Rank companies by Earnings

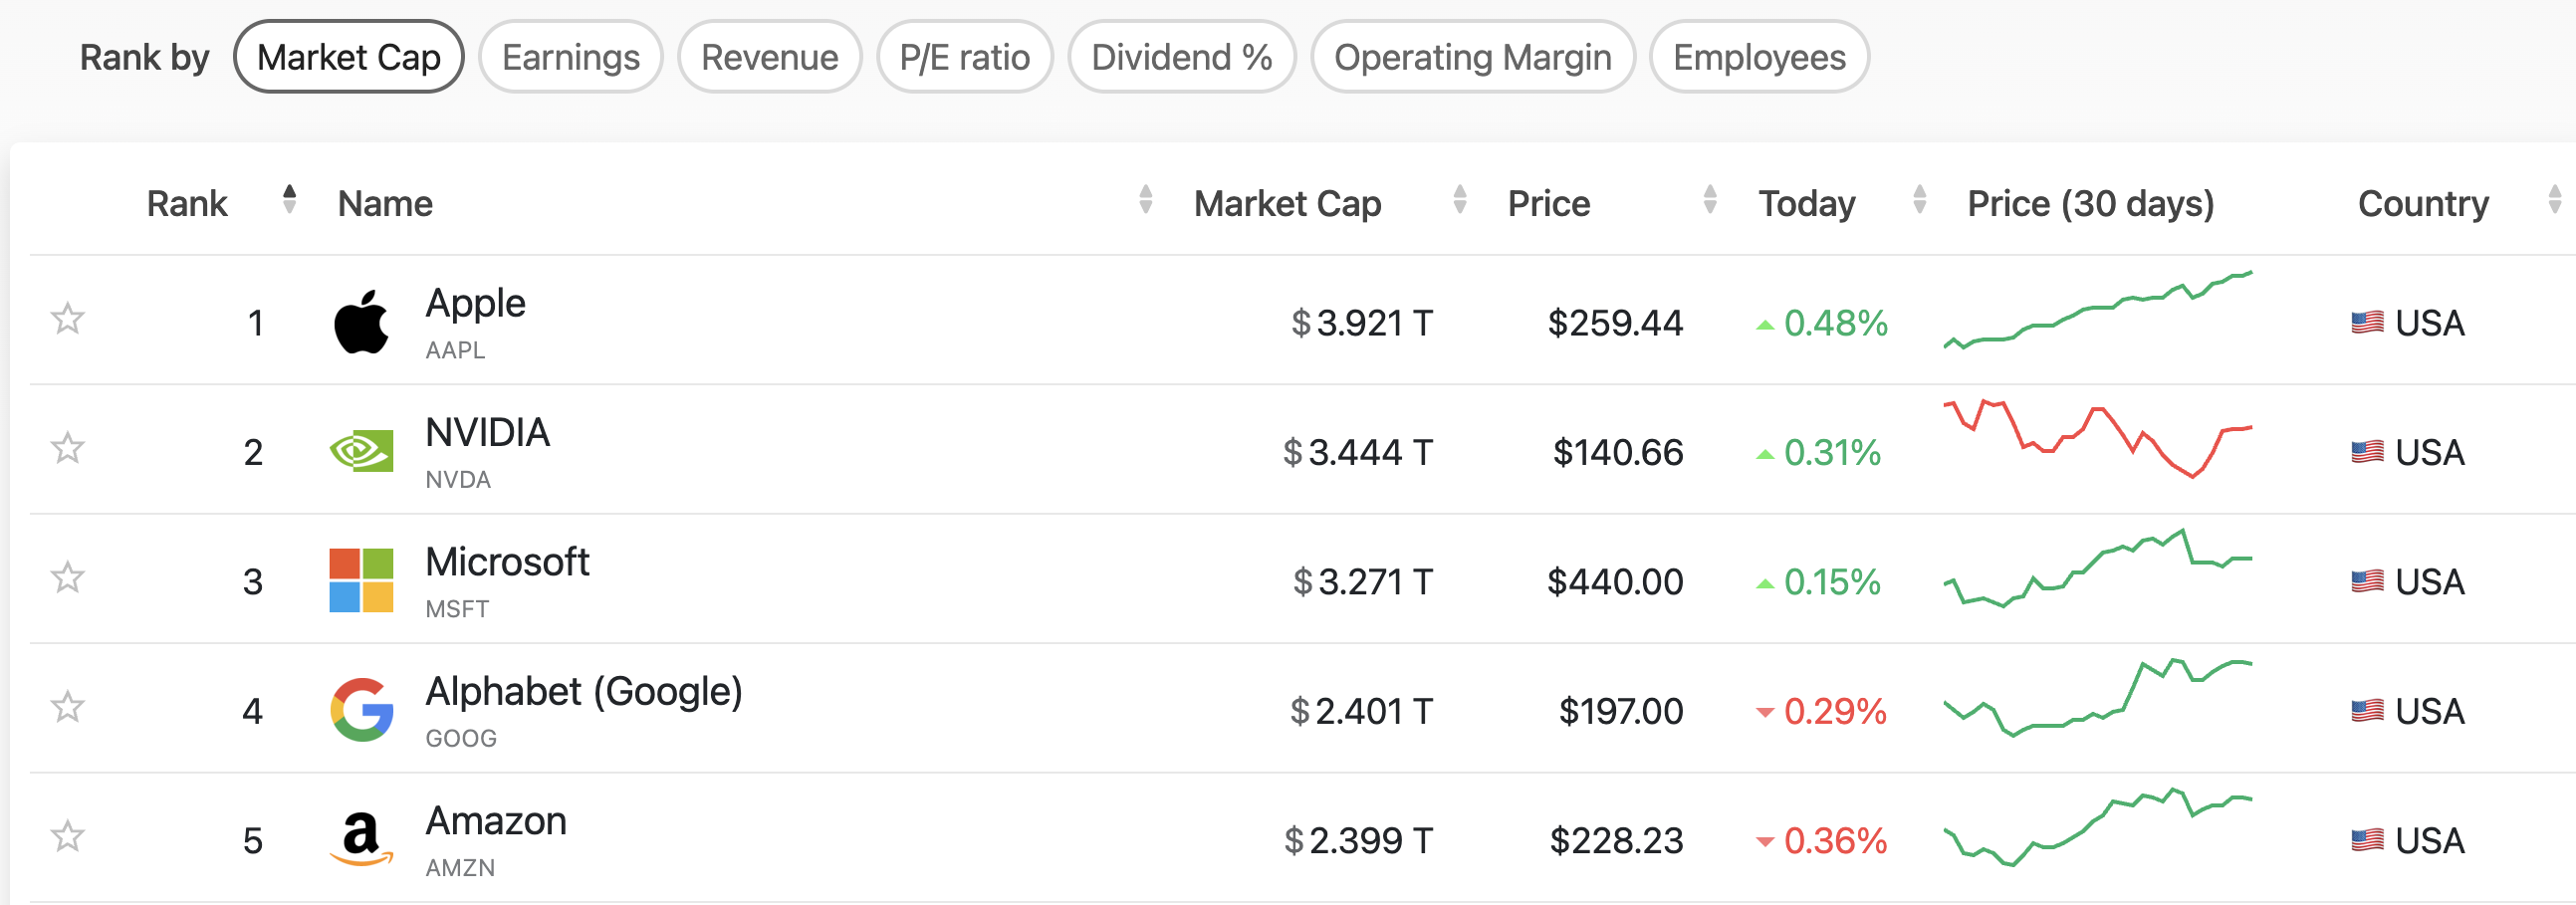(570, 57)
